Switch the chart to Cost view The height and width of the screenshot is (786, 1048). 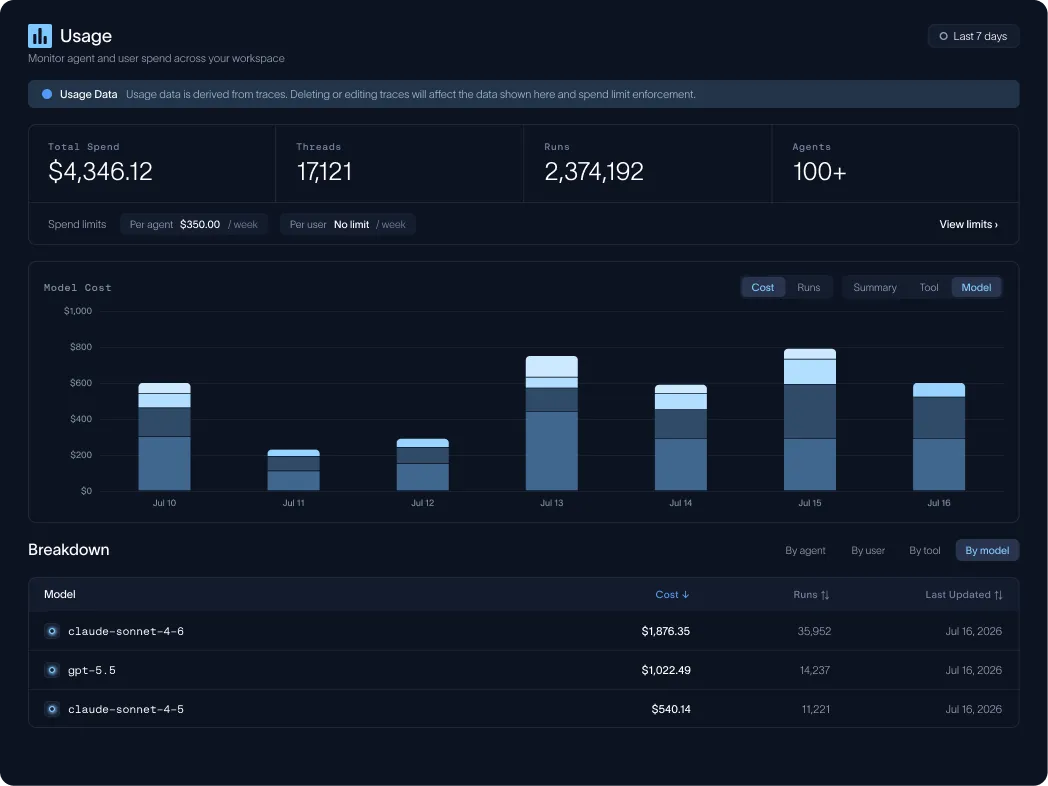click(x=763, y=287)
